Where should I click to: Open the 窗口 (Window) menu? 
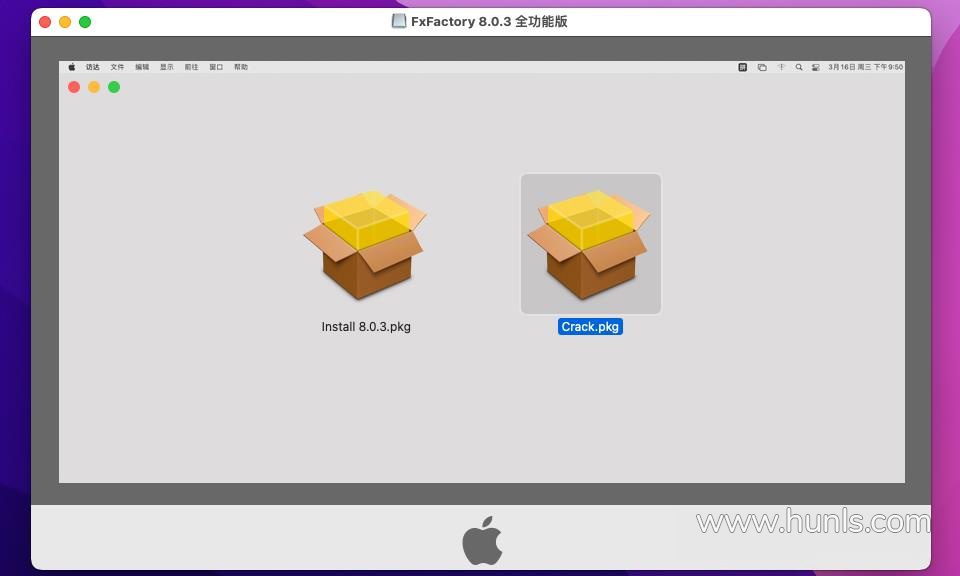click(x=216, y=67)
